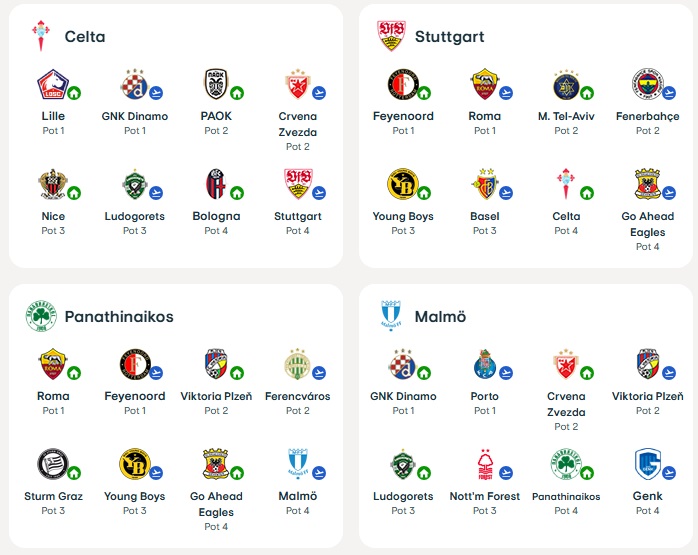Screen dimensions: 698x555
Task: Click M. Tel-Aviv team name
Action: point(566,116)
